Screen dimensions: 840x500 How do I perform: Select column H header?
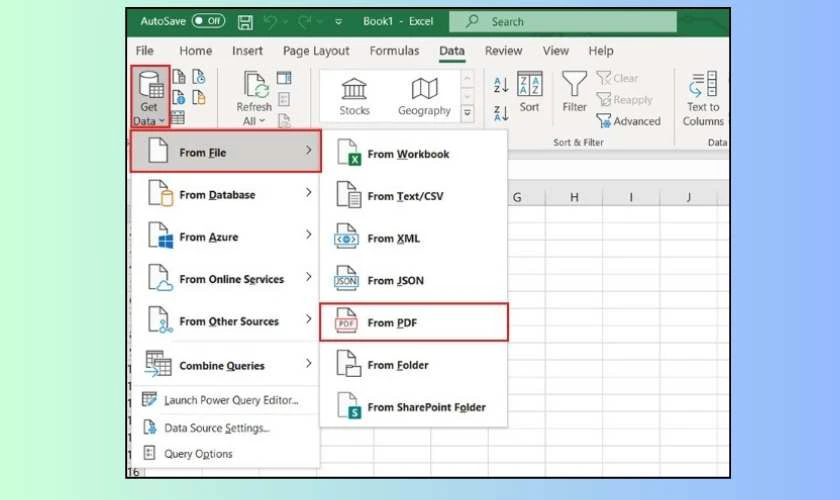(x=574, y=197)
